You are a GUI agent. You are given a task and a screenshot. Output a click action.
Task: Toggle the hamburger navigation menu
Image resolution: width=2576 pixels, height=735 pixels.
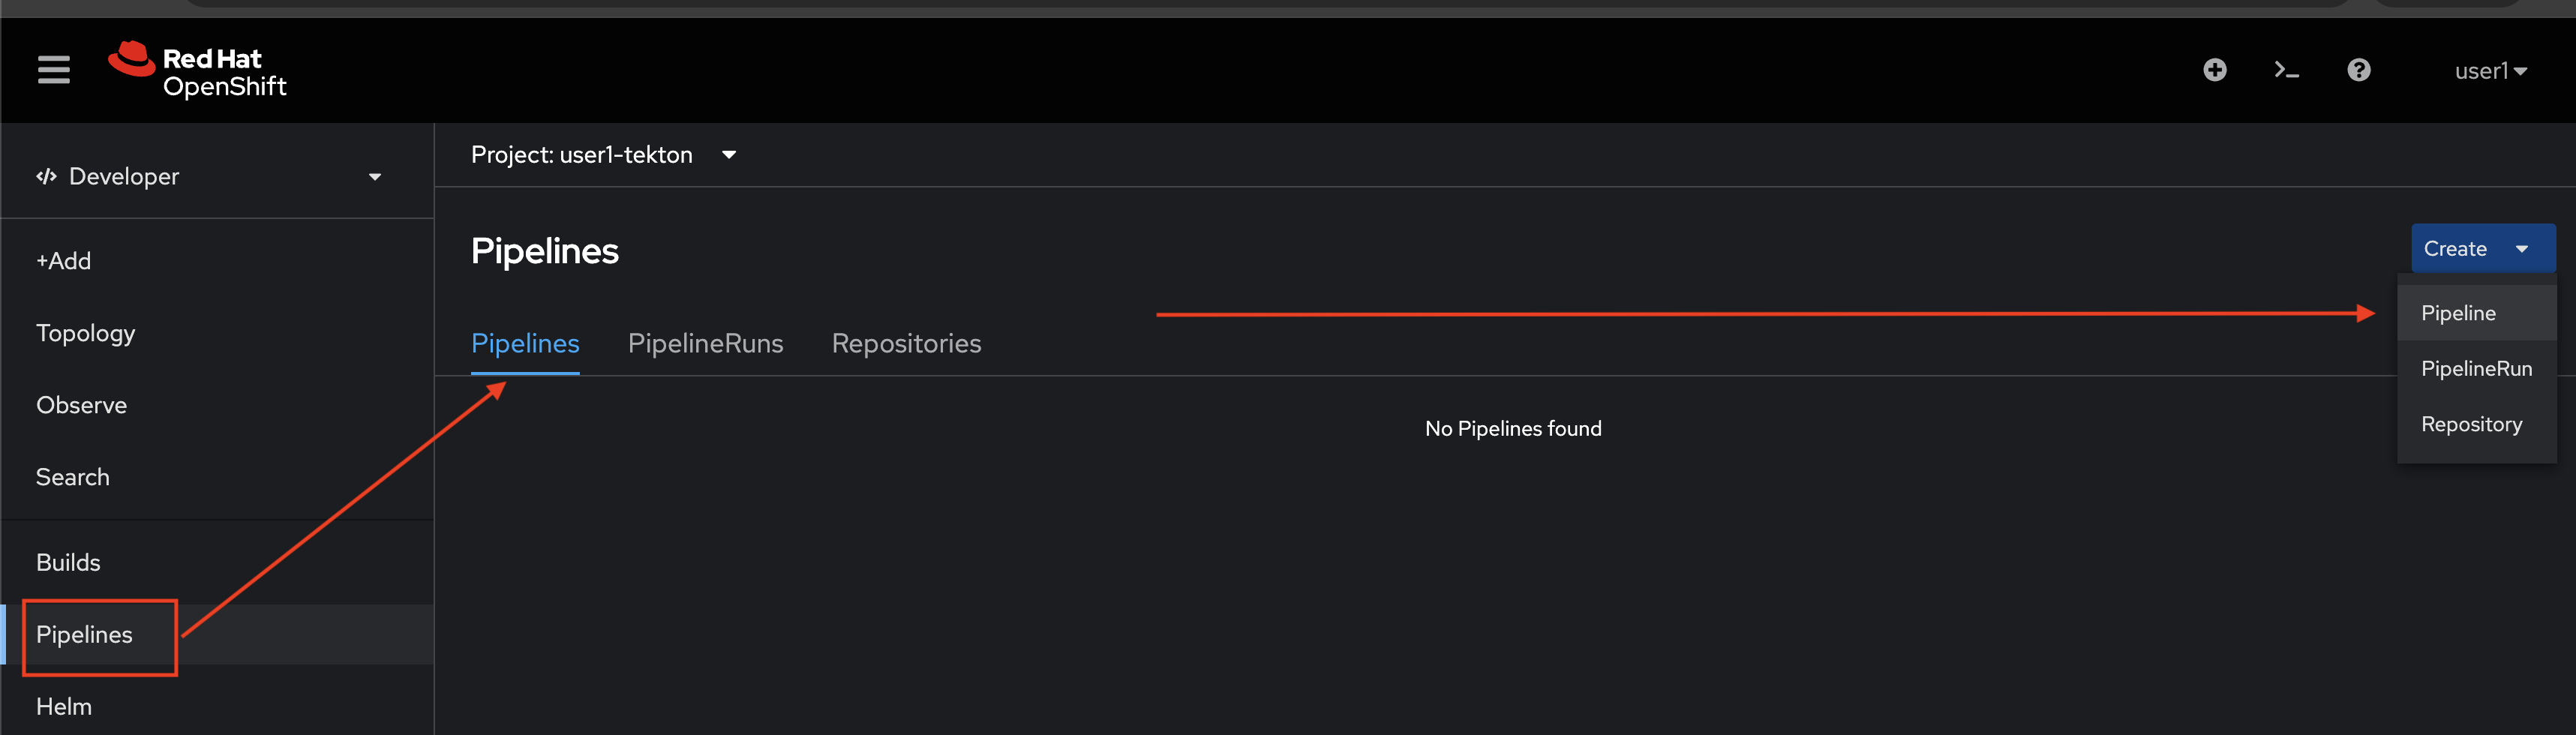click(53, 70)
